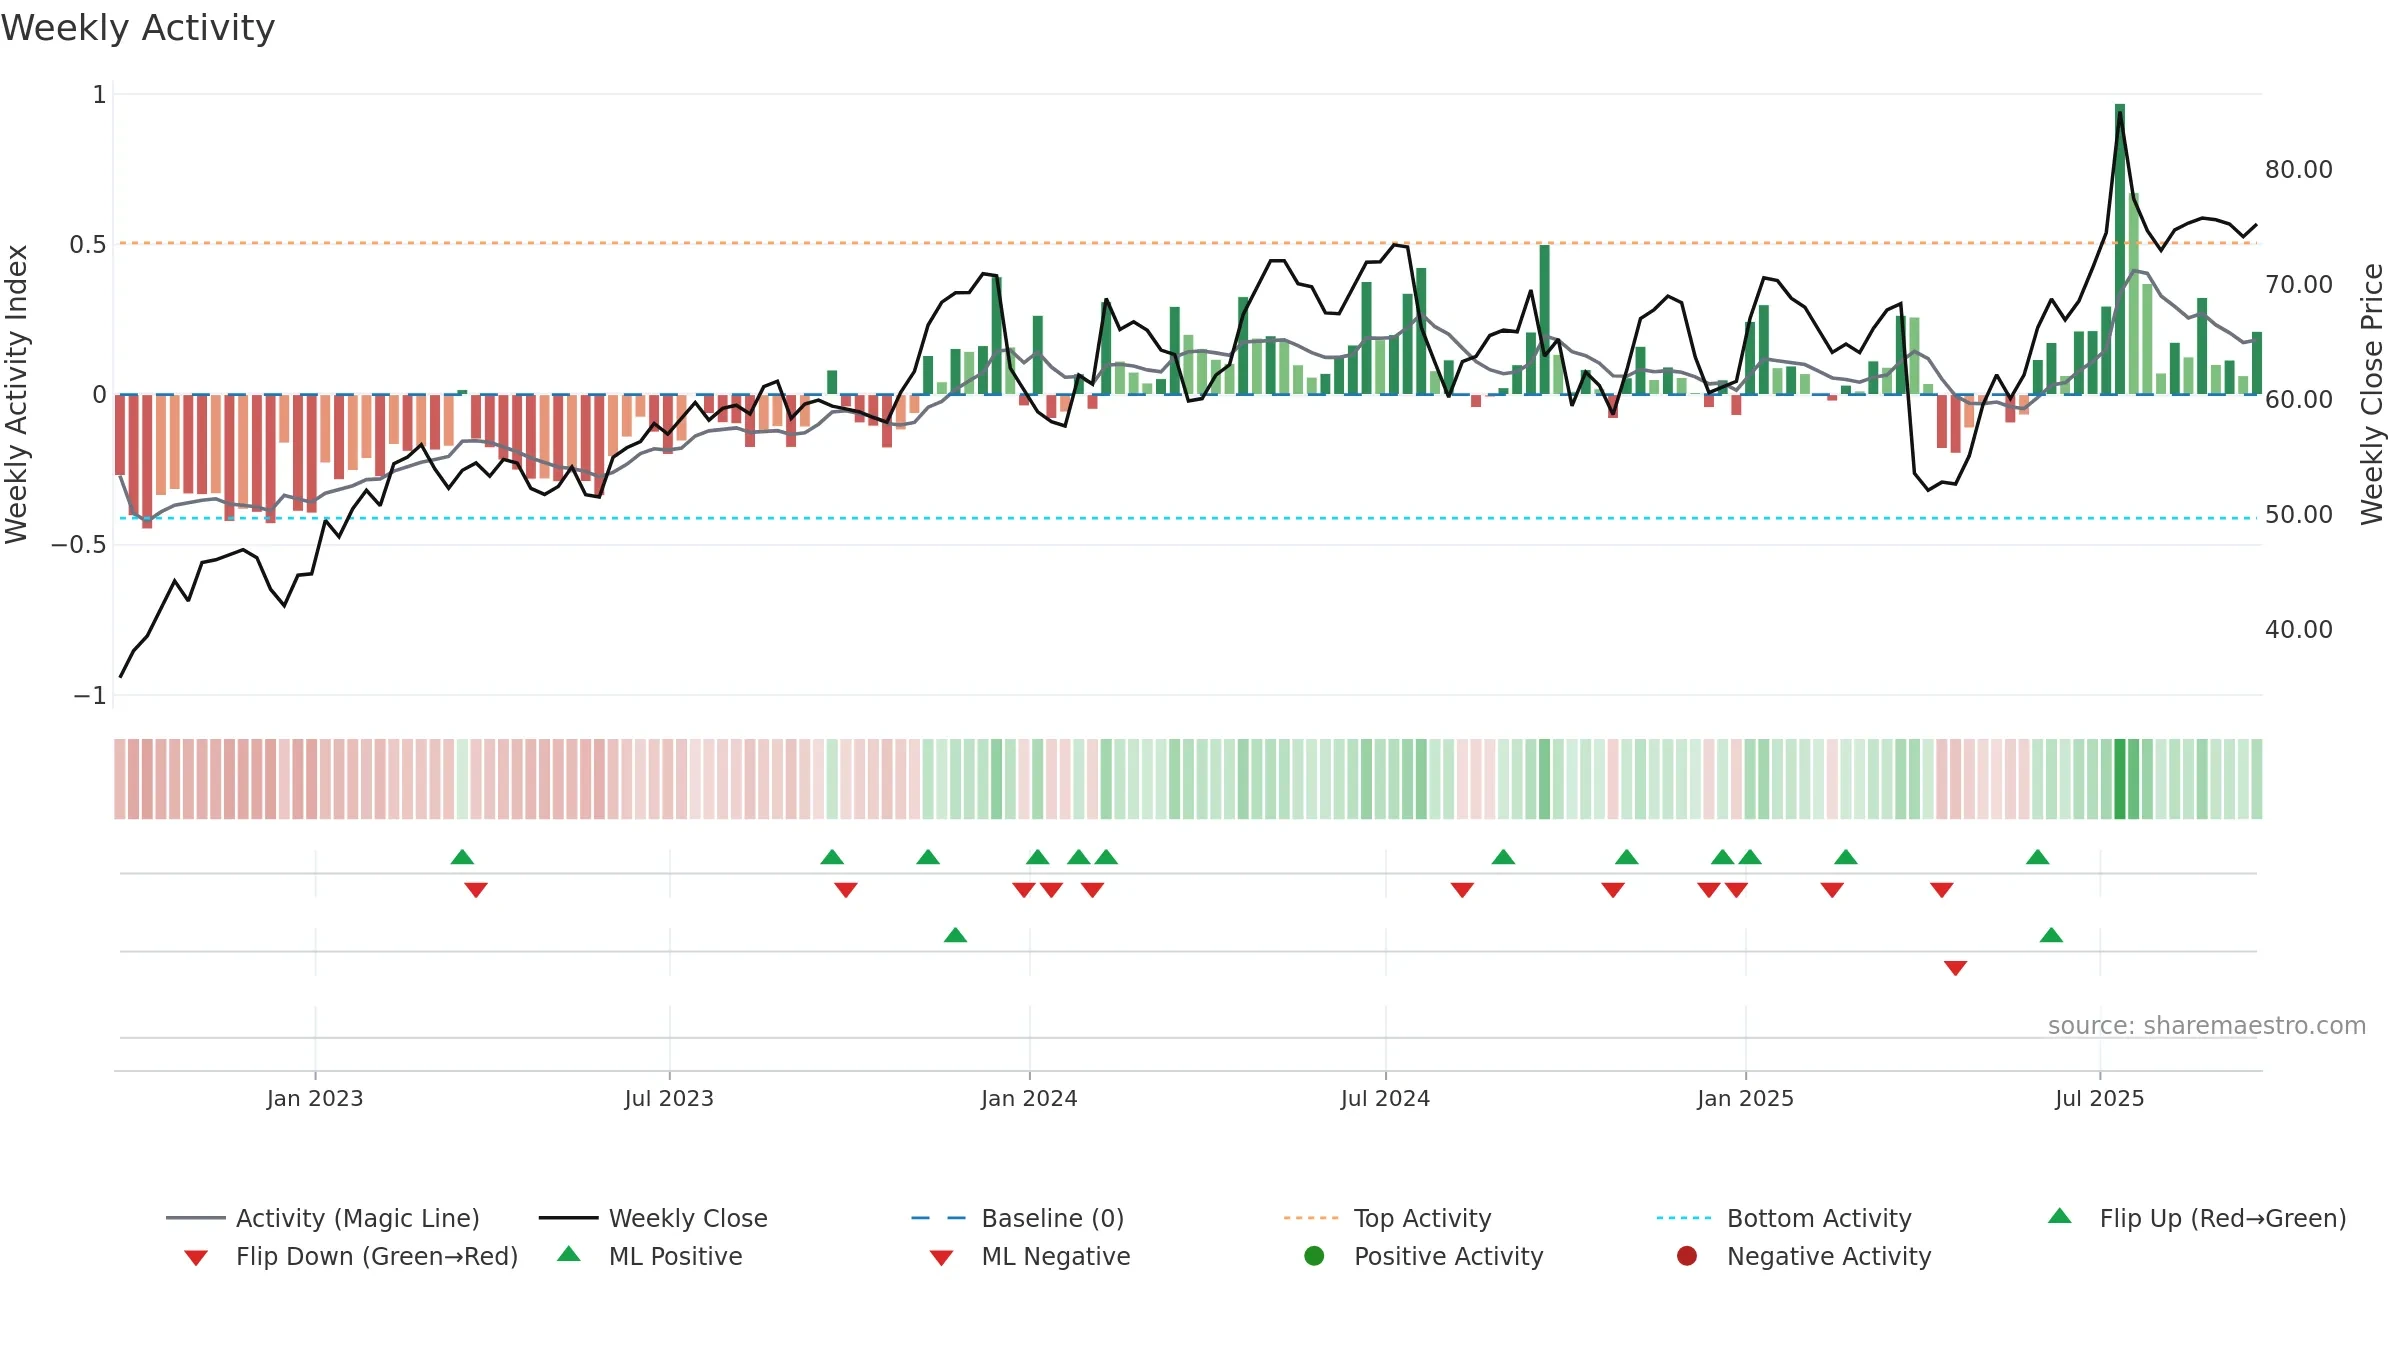Click the tallest green bar at the 2025 peak
The image size is (2400, 1350).
pyautogui.click(x=2120, y=249)
